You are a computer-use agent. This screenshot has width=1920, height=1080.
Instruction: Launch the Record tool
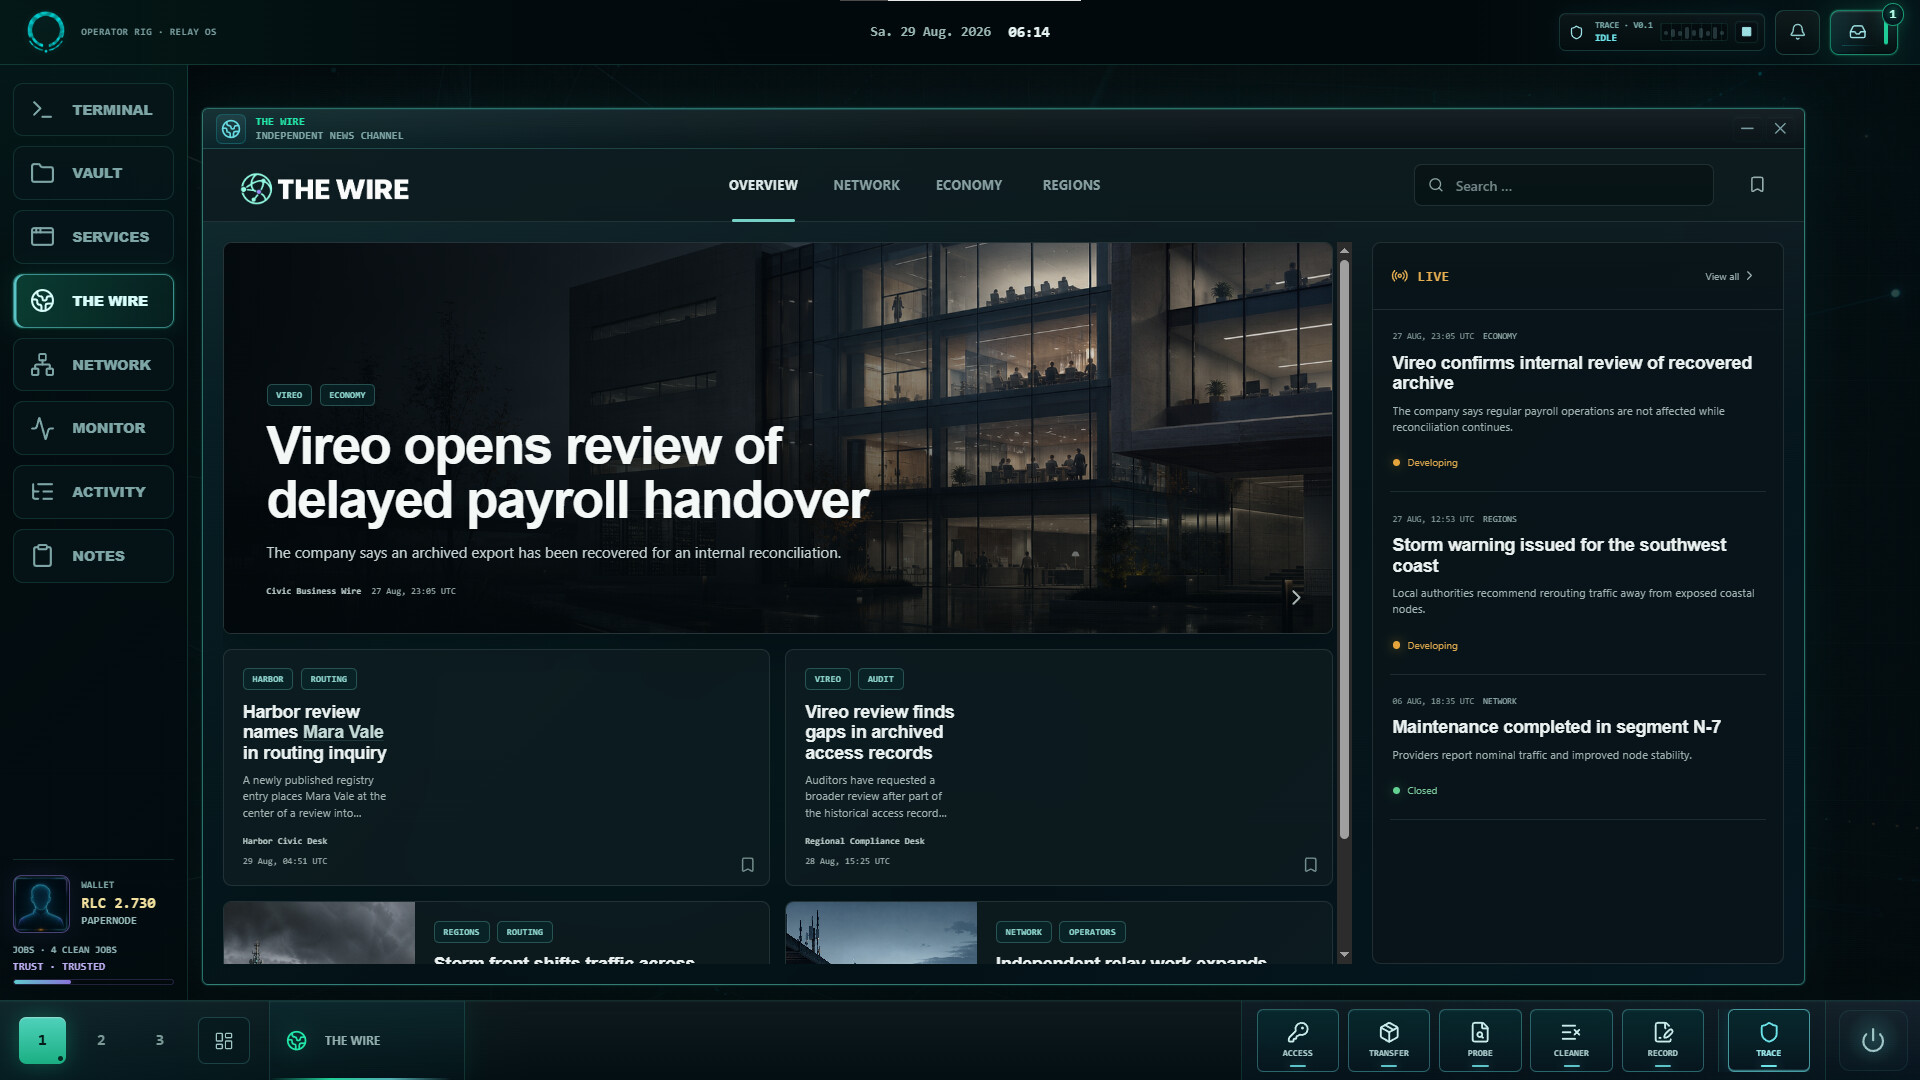[x=1662, y=1040]
